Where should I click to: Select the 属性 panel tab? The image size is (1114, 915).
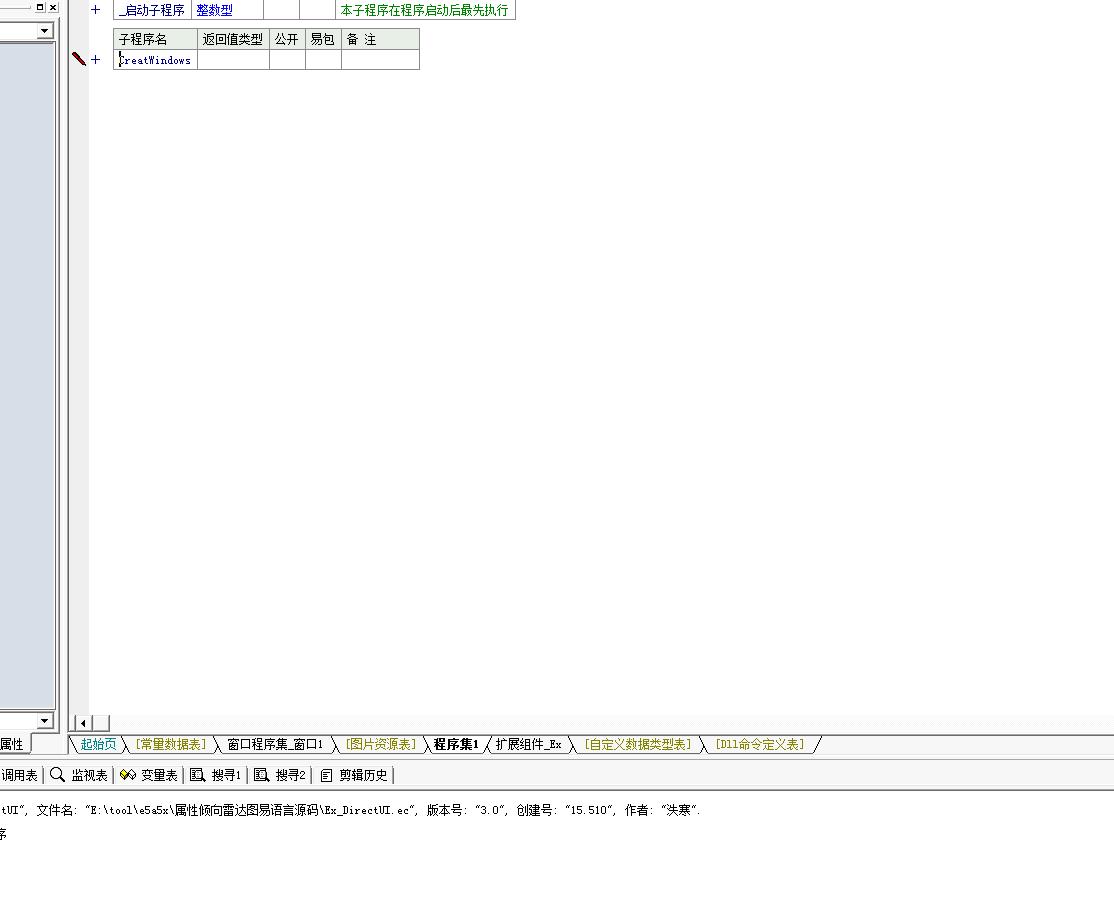pyautogui.click(x=12, y=744)
